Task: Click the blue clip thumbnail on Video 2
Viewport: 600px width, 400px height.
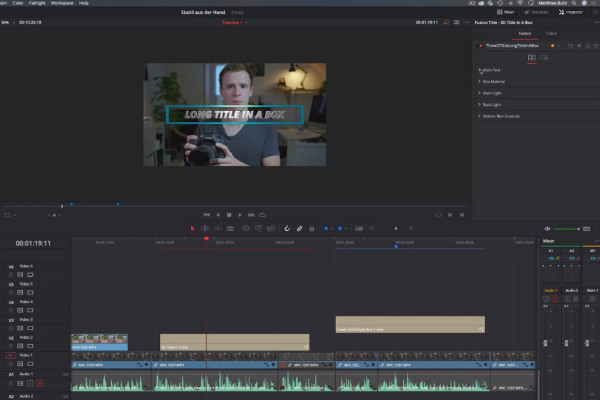Action: [x=99, y=342]
